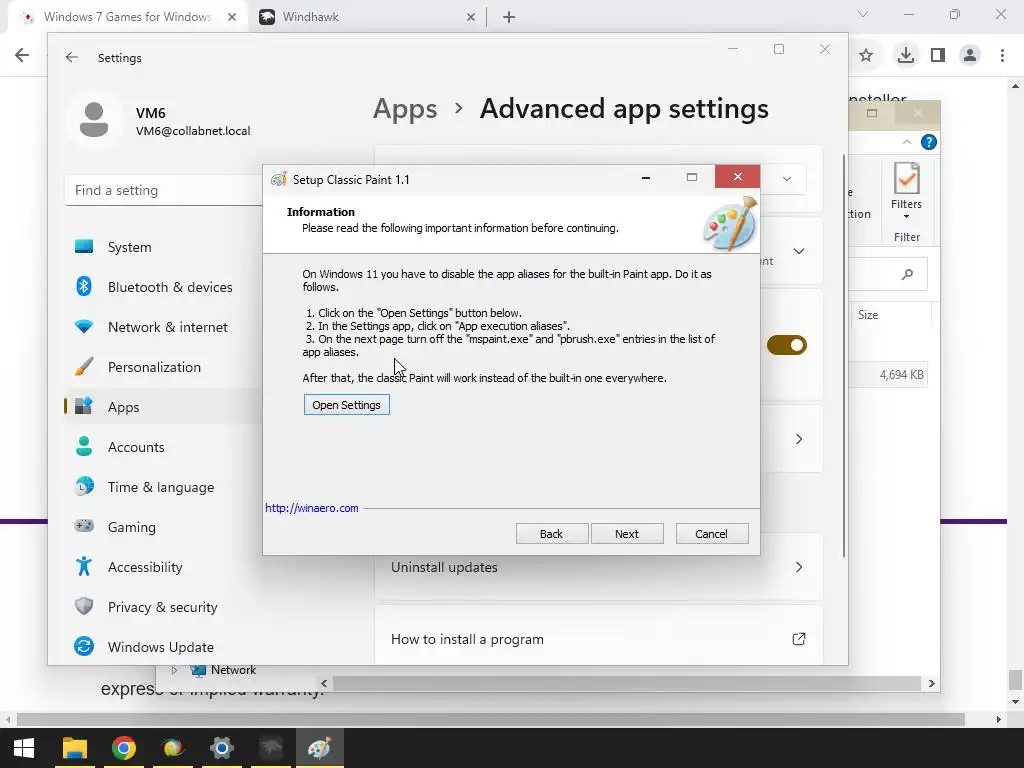Click Apps in the breadcrumb heading
Screen dimensions: 1024x768
405,108
